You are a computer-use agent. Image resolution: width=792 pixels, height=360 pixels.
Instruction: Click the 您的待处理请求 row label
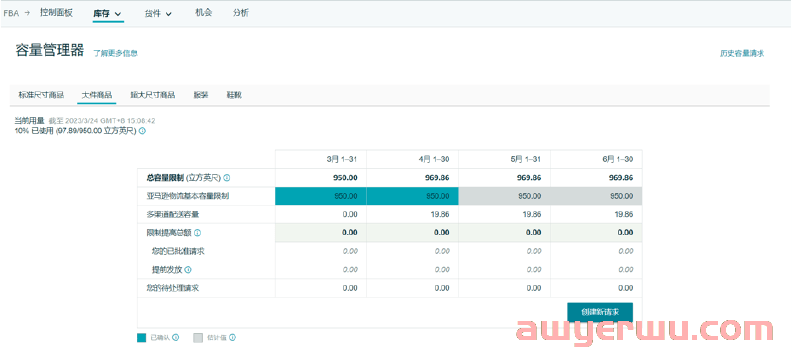[172, 288]
